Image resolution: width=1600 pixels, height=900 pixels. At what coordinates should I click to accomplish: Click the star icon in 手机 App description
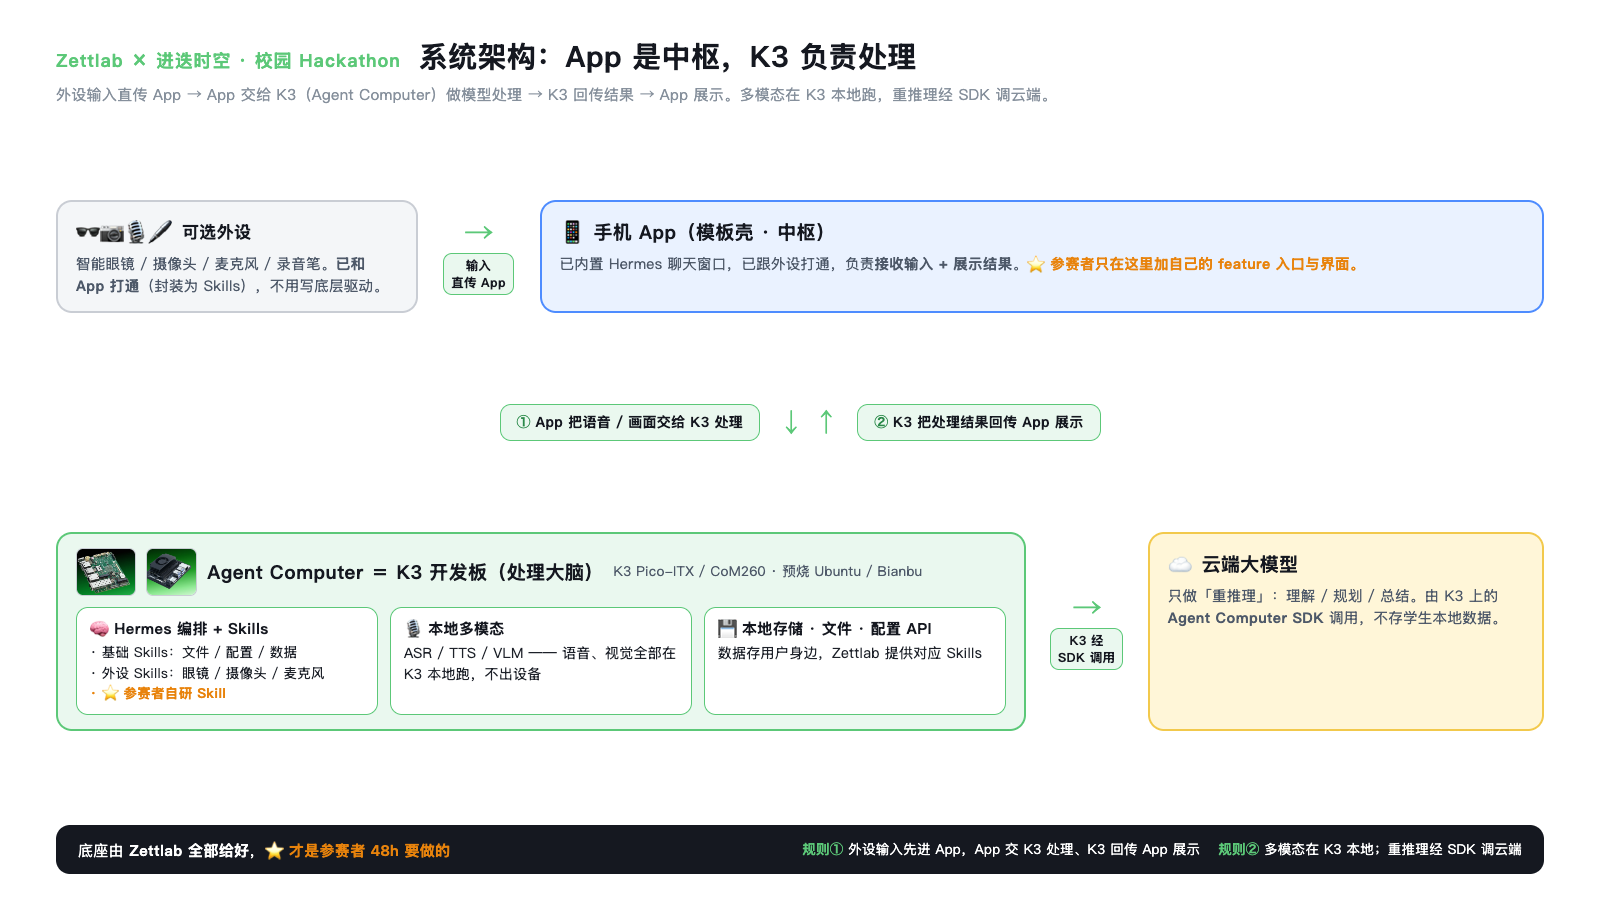(x=1036, y=265)
